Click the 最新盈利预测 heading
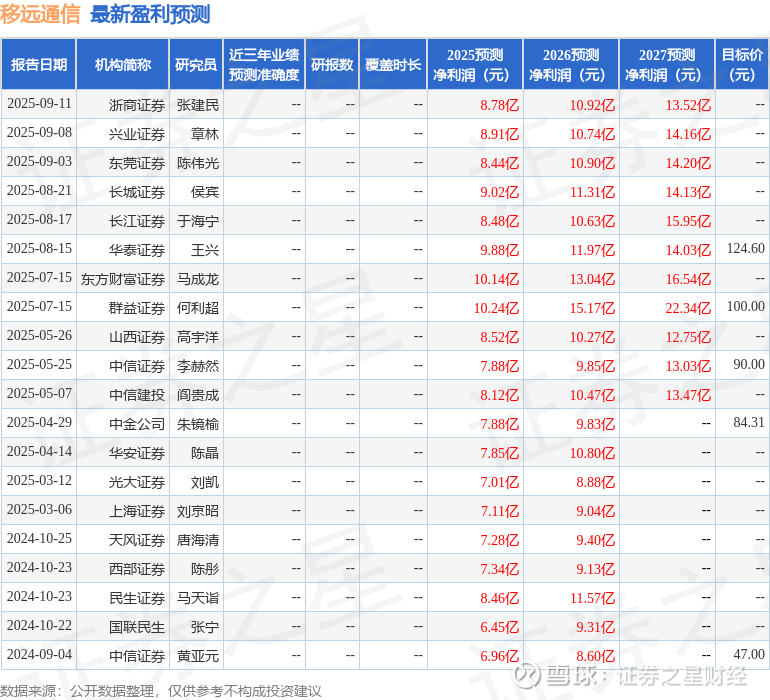This screenshot has width=770, height=700. pyautogui.click(x=150, y=14)
